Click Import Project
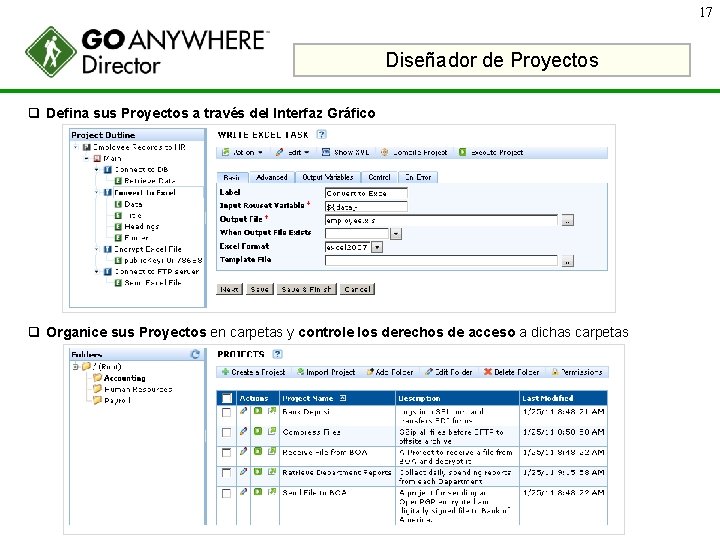720x540 pixels. (326, 372)
